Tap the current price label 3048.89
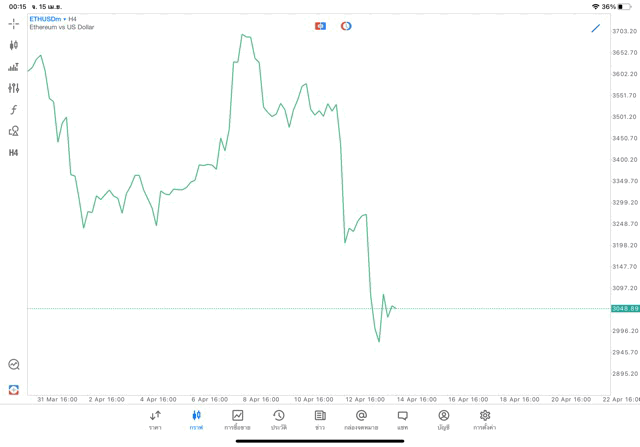 (x=625, y=308)
